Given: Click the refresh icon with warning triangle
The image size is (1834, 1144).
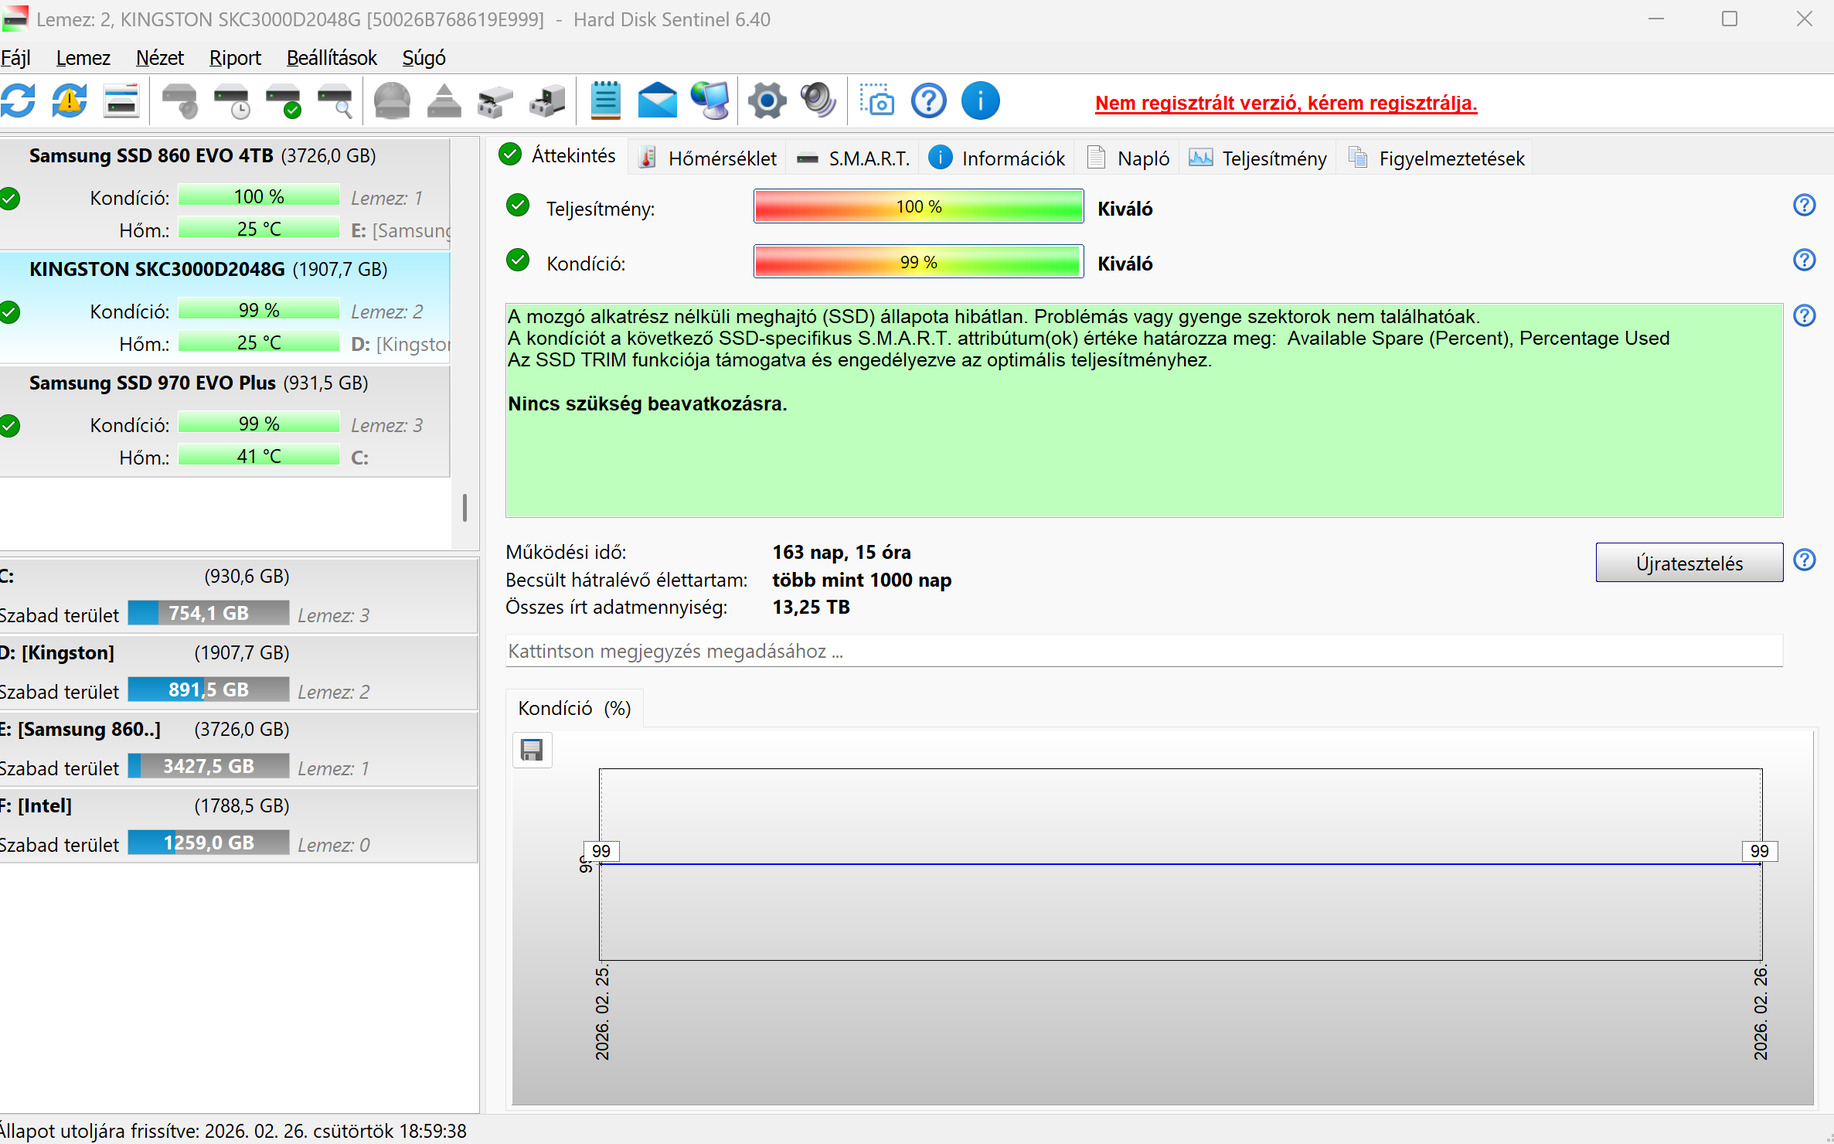Looking at the screenshot, I should pyautogui.click(x=69, y=101).
